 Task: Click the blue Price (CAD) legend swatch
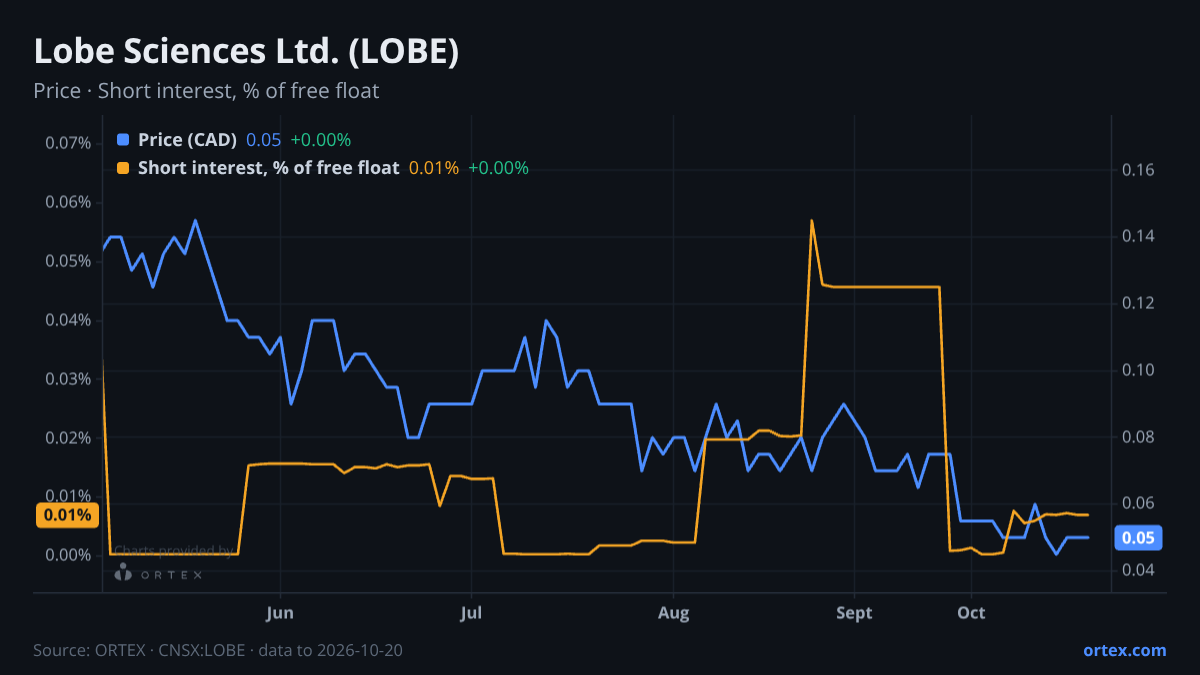click(123, 140)
